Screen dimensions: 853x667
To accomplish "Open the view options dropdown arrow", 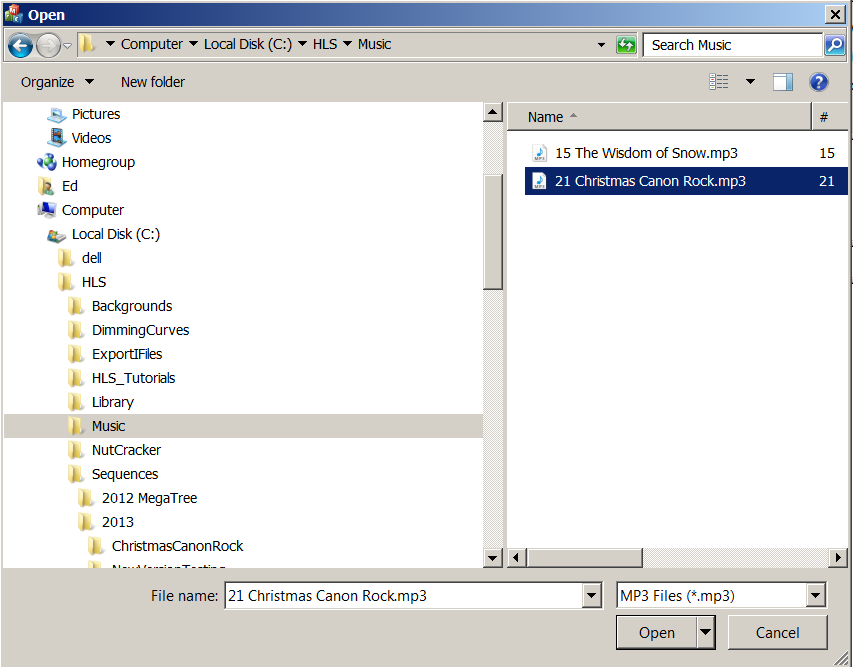I will (x=750, y=82).
